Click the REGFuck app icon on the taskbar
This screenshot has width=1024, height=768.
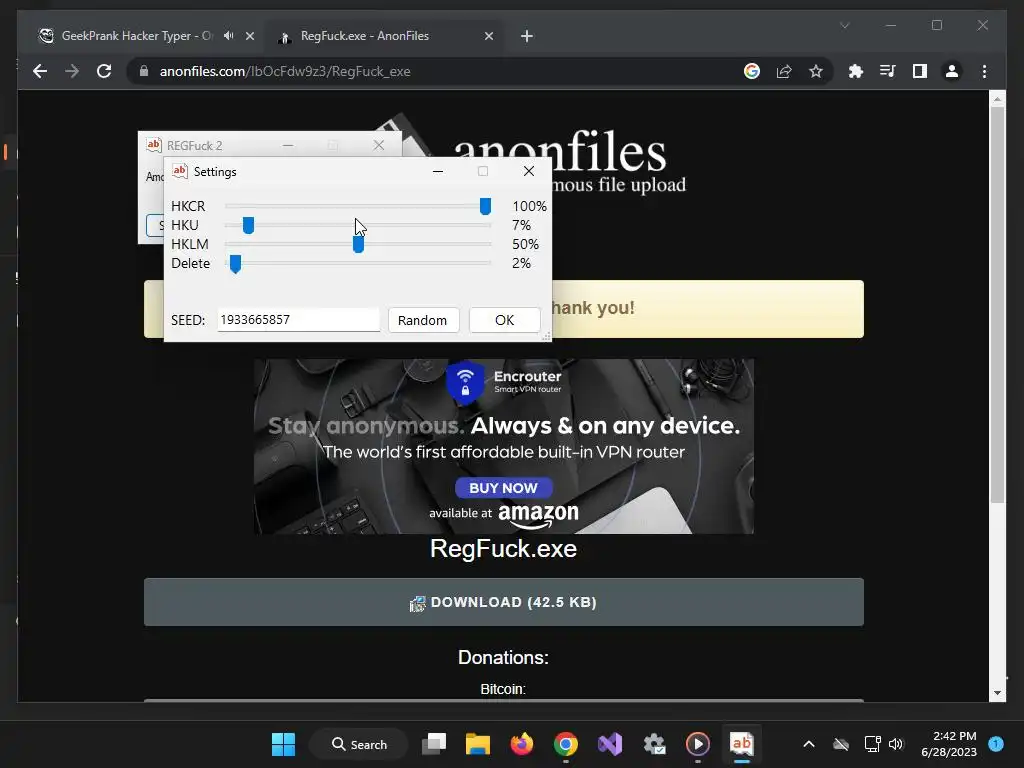[x=741, y=743]
